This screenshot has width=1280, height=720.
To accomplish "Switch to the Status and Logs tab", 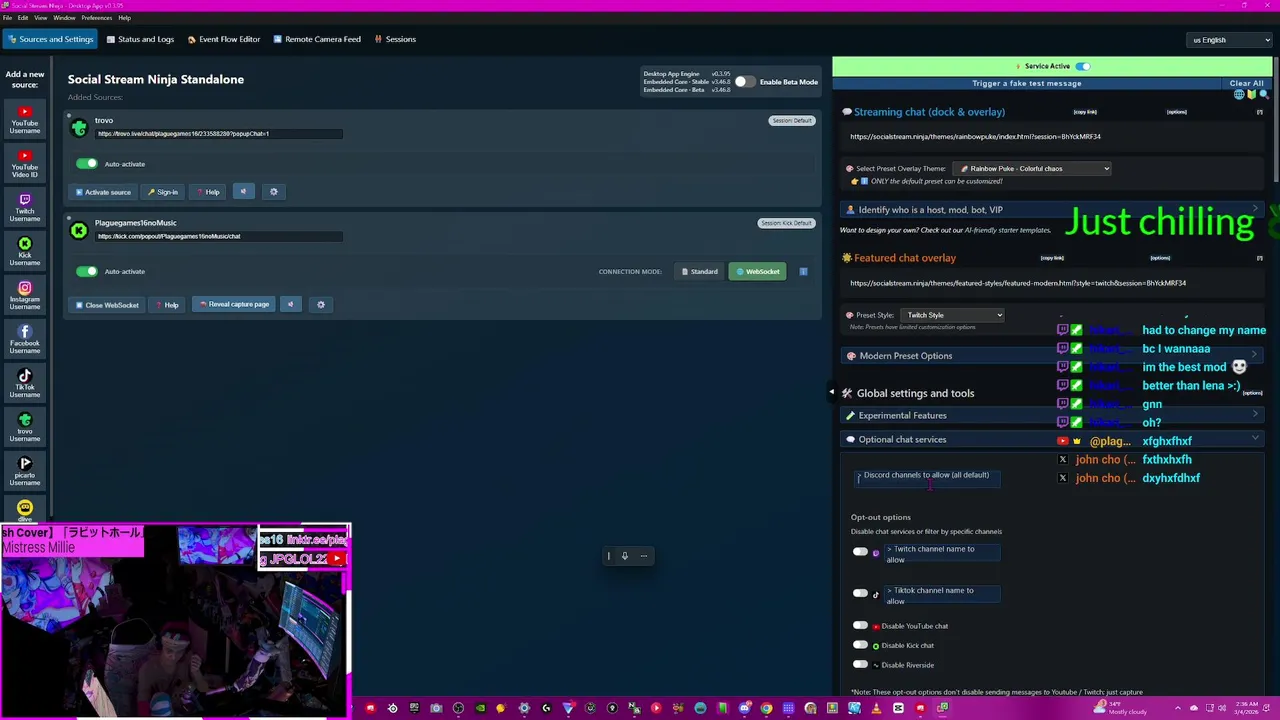I will [x=140, y=39].
